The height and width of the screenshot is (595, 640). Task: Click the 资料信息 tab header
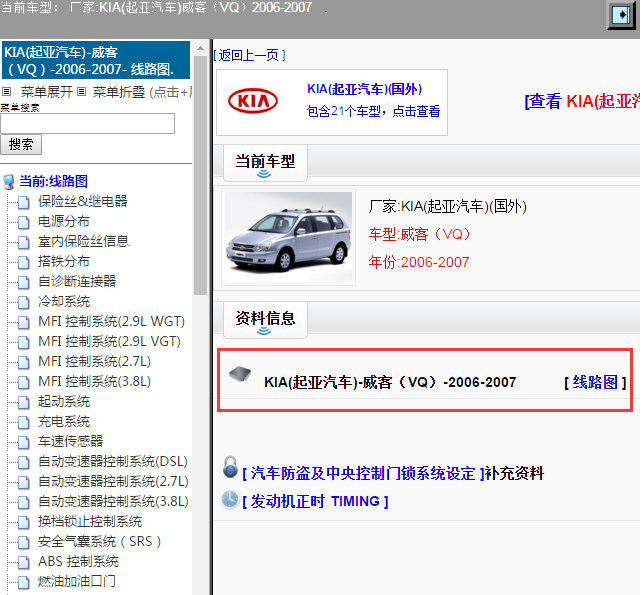pos(265,319)
